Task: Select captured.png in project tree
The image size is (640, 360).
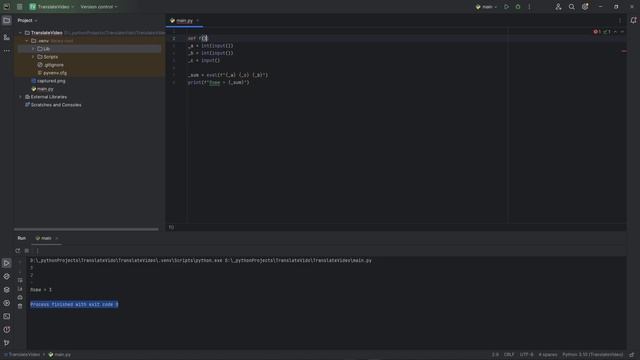Action: tap(48, 81)
